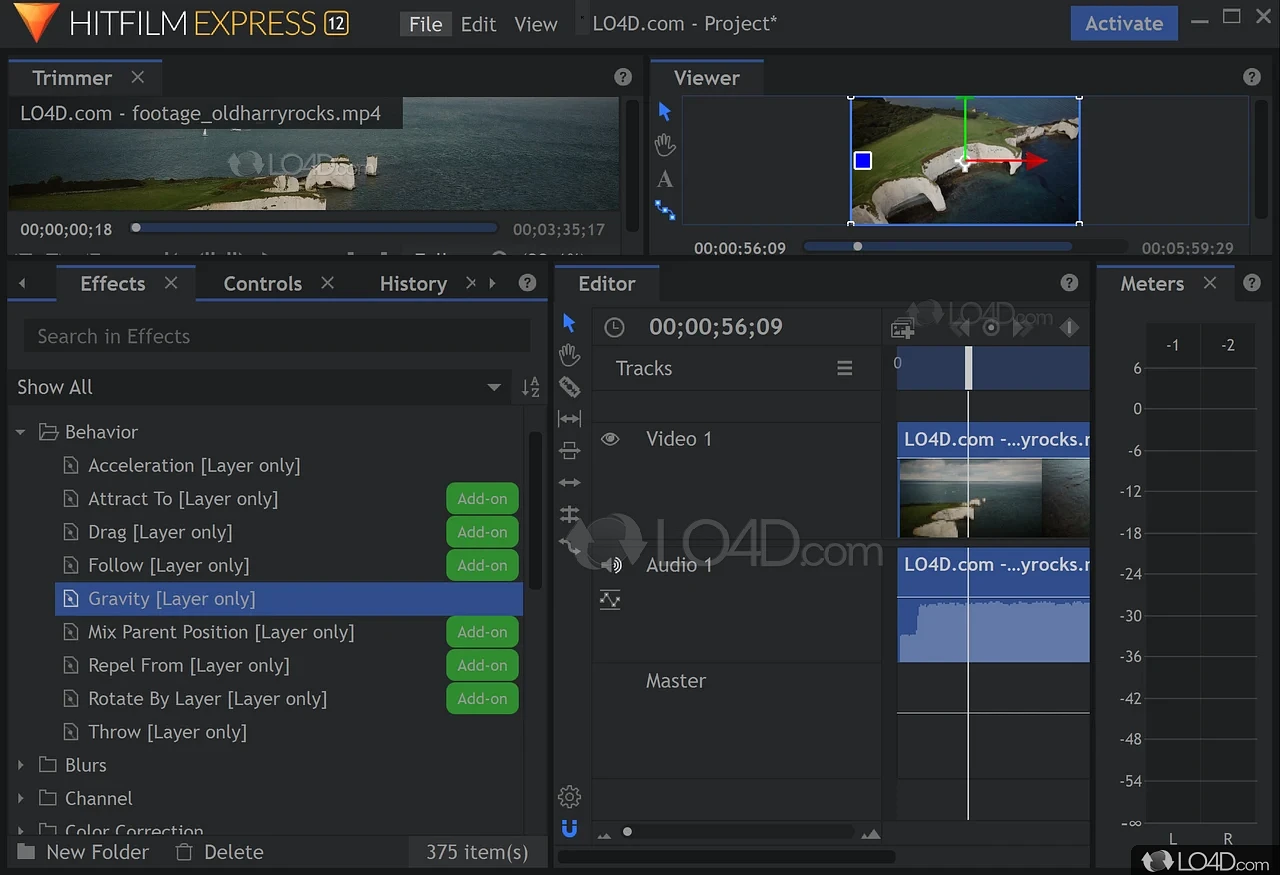Expand the Blurs folder
1280x875 pixels.
pyautogui.click(x=21, y=765)
